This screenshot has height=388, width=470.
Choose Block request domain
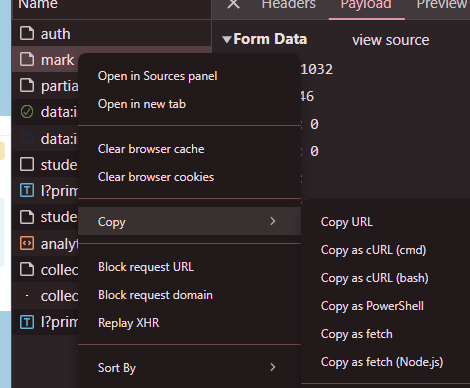coord(189,295)
